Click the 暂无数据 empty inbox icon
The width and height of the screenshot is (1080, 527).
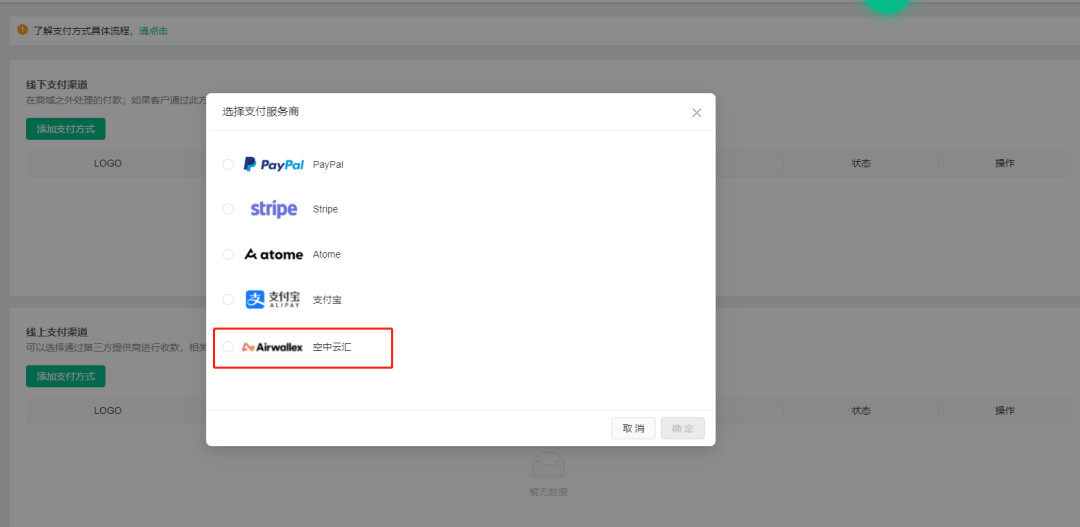click(548, 465)
